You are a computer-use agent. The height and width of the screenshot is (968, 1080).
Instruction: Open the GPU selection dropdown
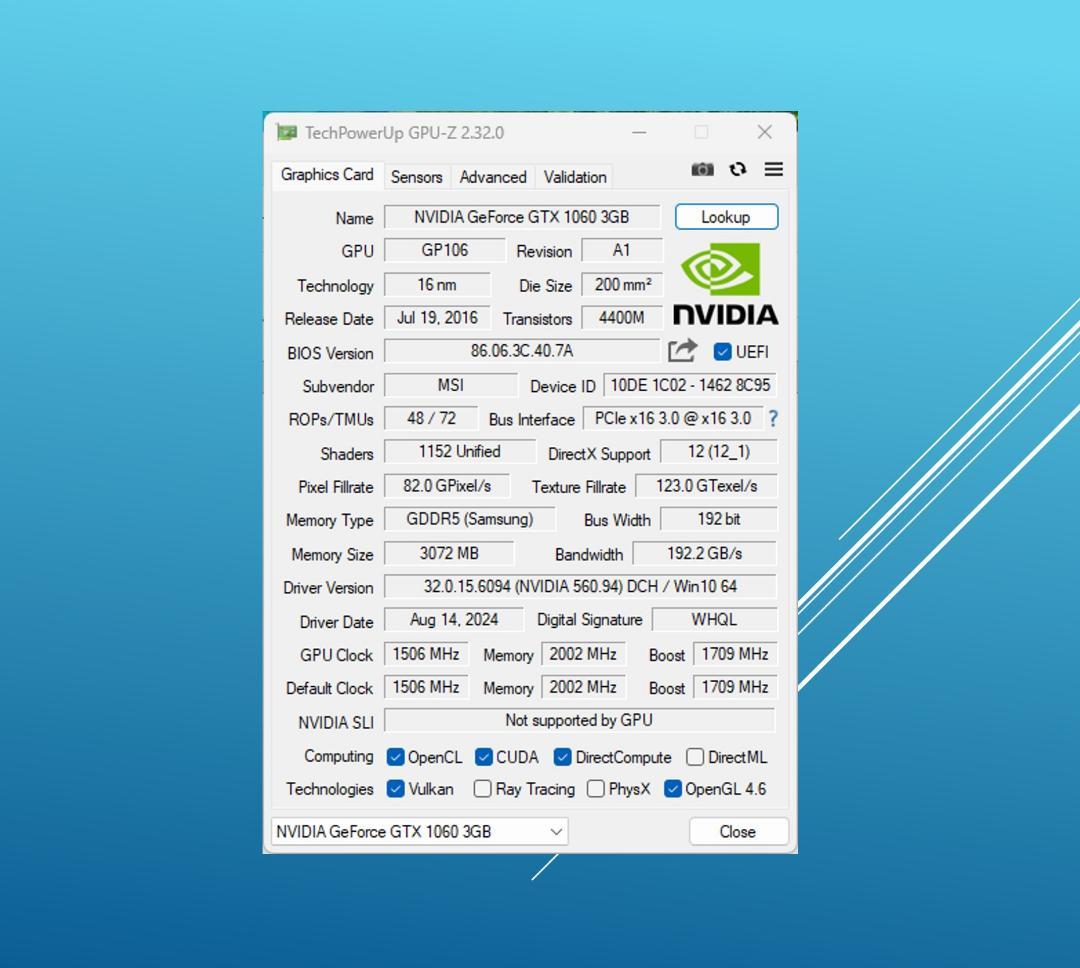(x=419, y=832)
